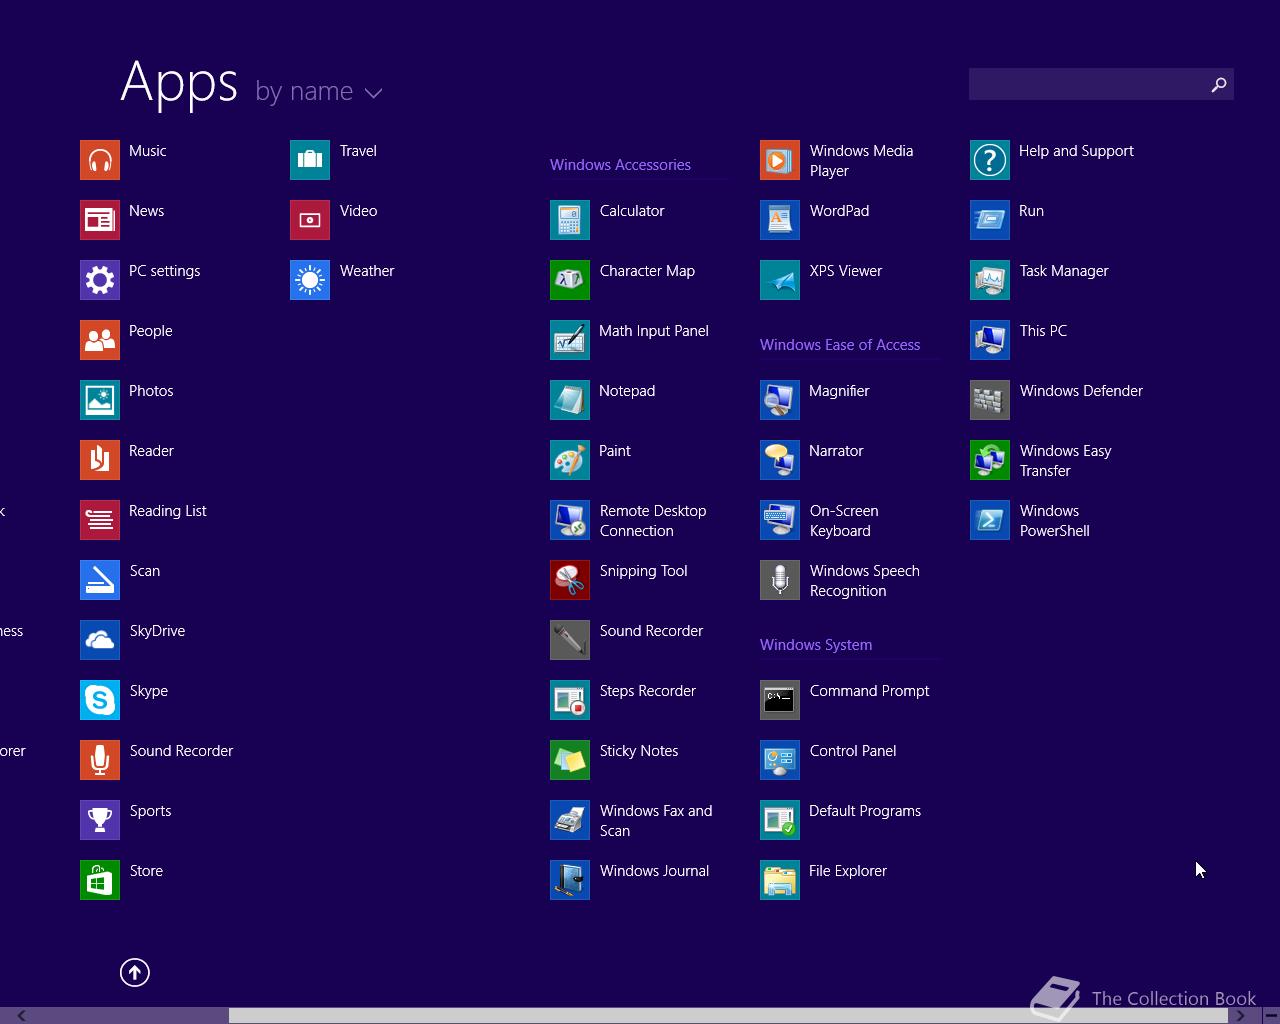Image resolution: width=1280 pixels, height=1024 pixels.
Task: Expand the 'by name' sort dropdown
Action: pyautogui.click(x=319, y=92)
